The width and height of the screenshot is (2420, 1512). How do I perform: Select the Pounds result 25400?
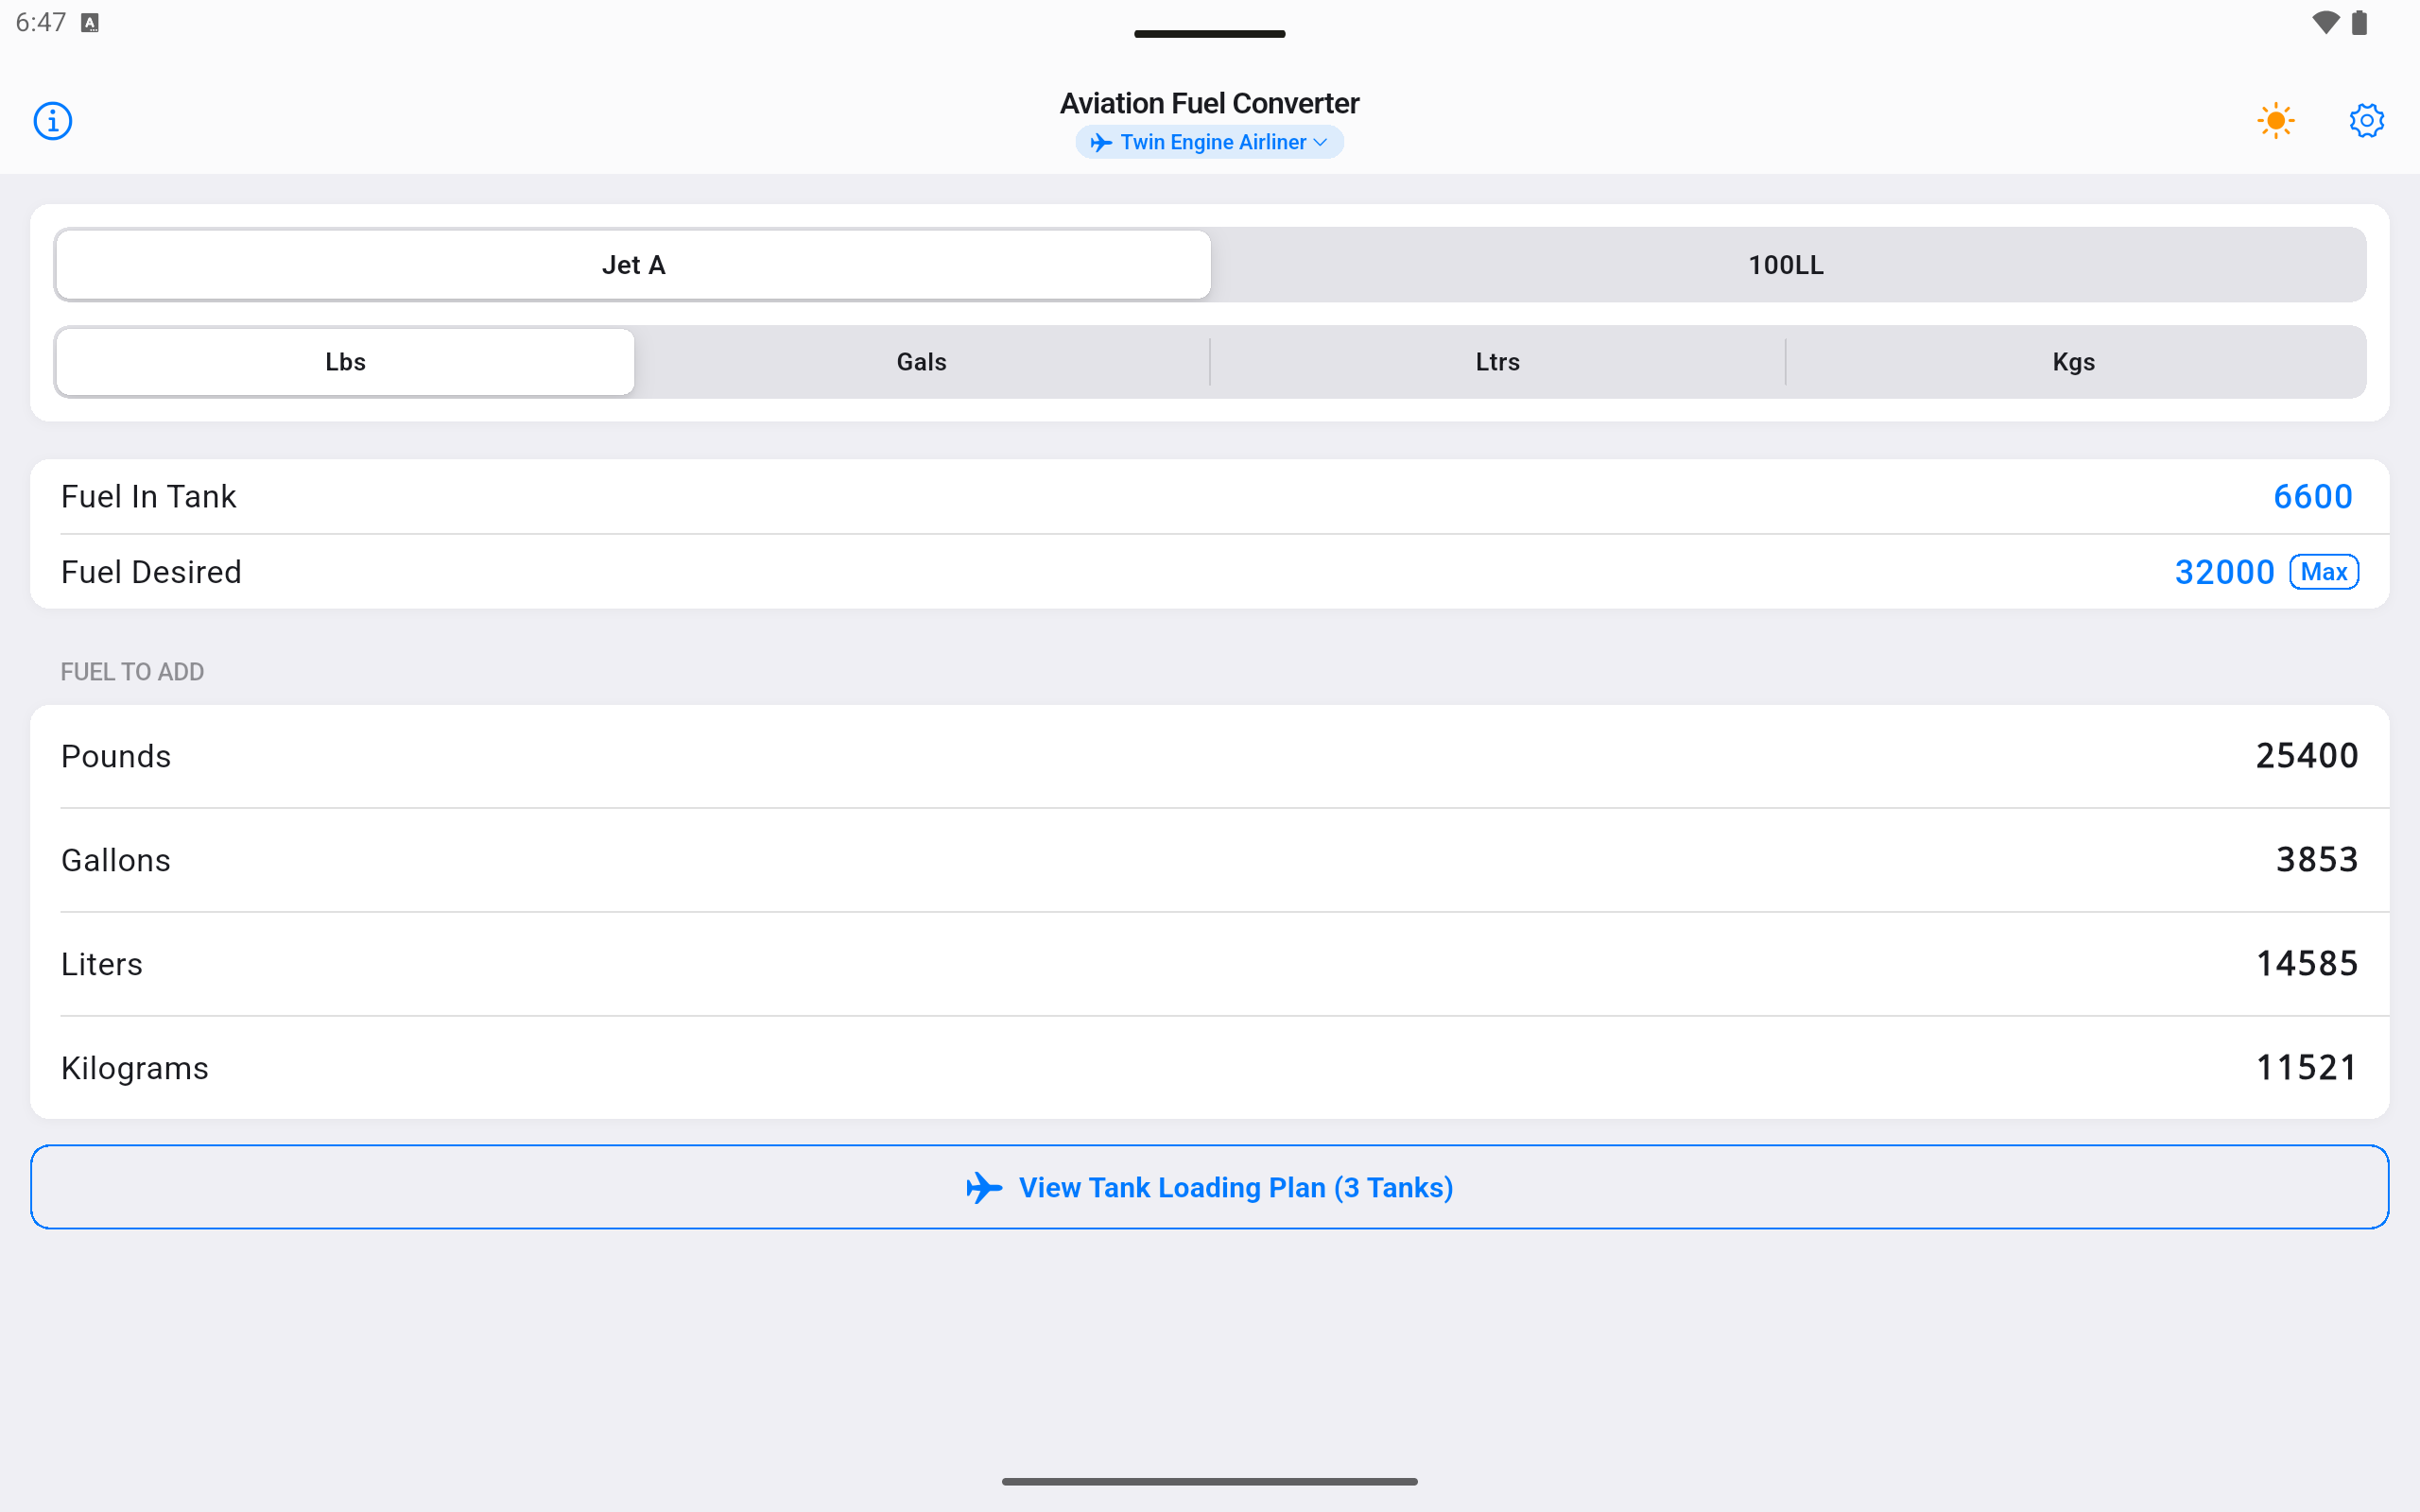2306,756
